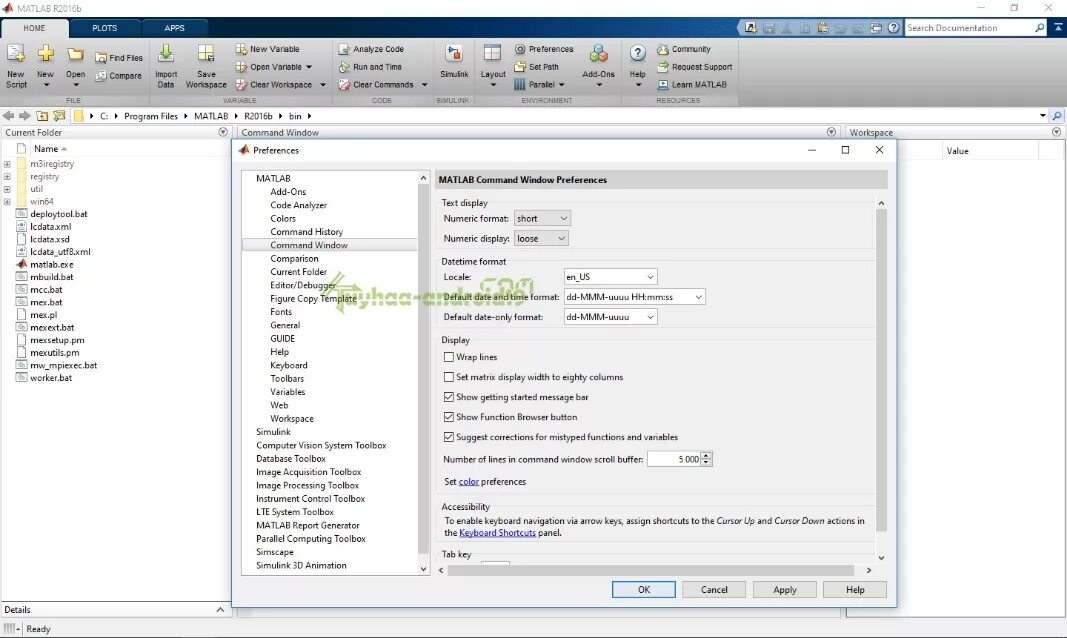The width and height of the screenshot is (1067, 638).
Task: Open the New file dropdown
Action: click(x=46, y=85)
